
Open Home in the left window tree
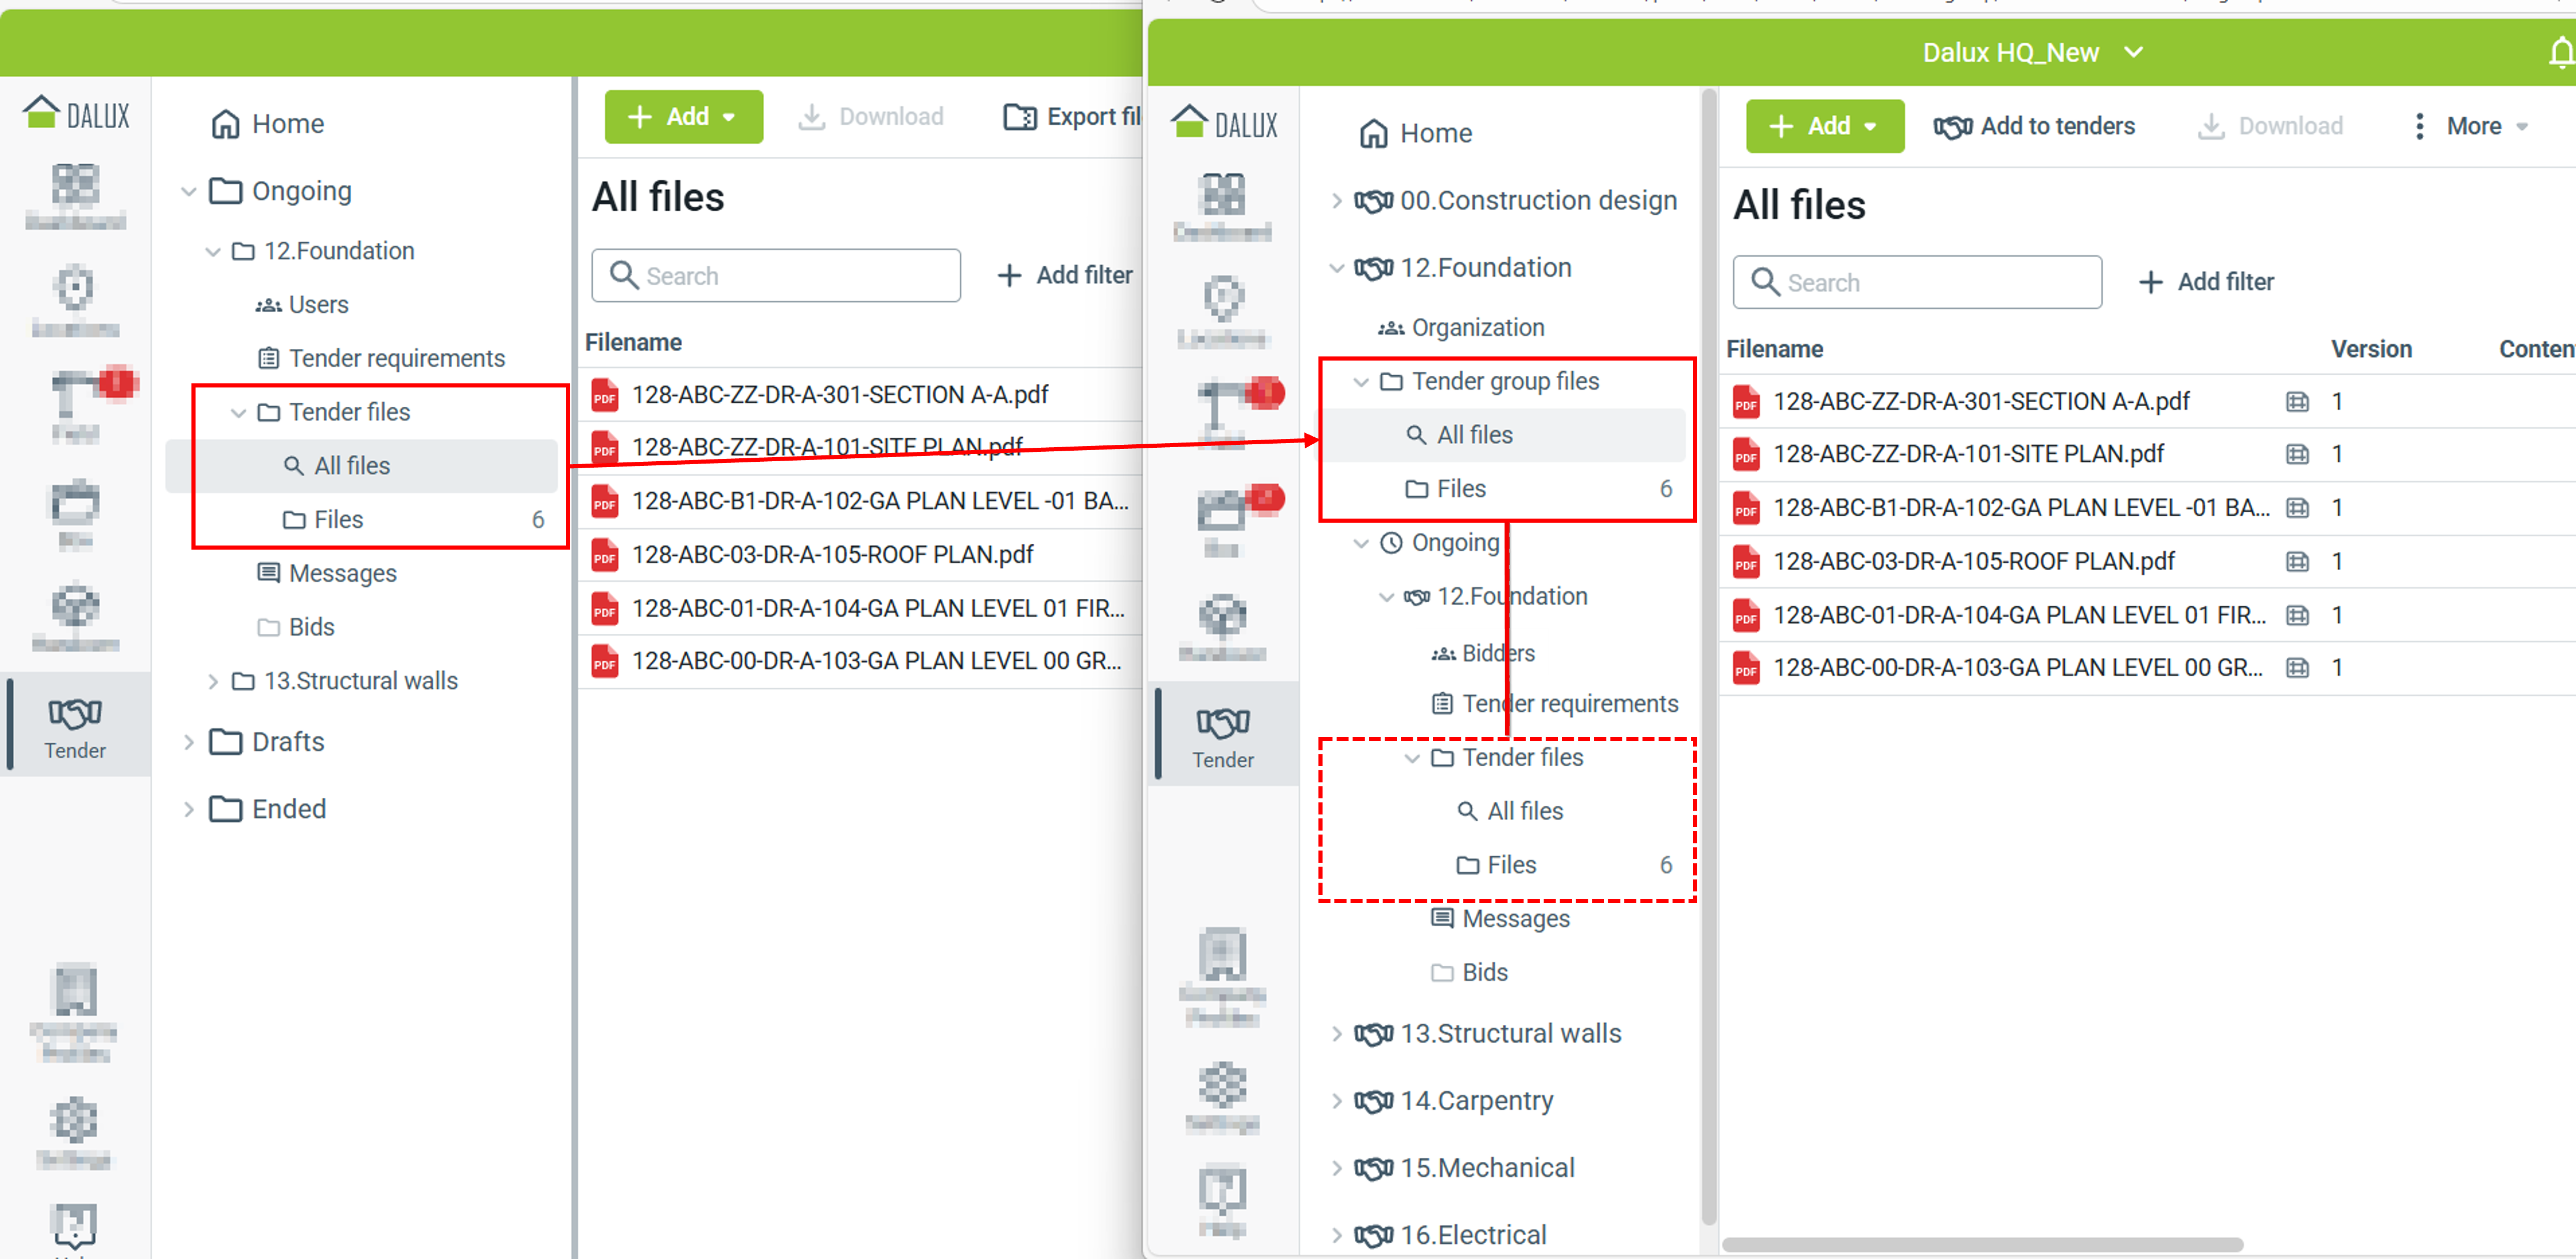click(x=268, y=124)
